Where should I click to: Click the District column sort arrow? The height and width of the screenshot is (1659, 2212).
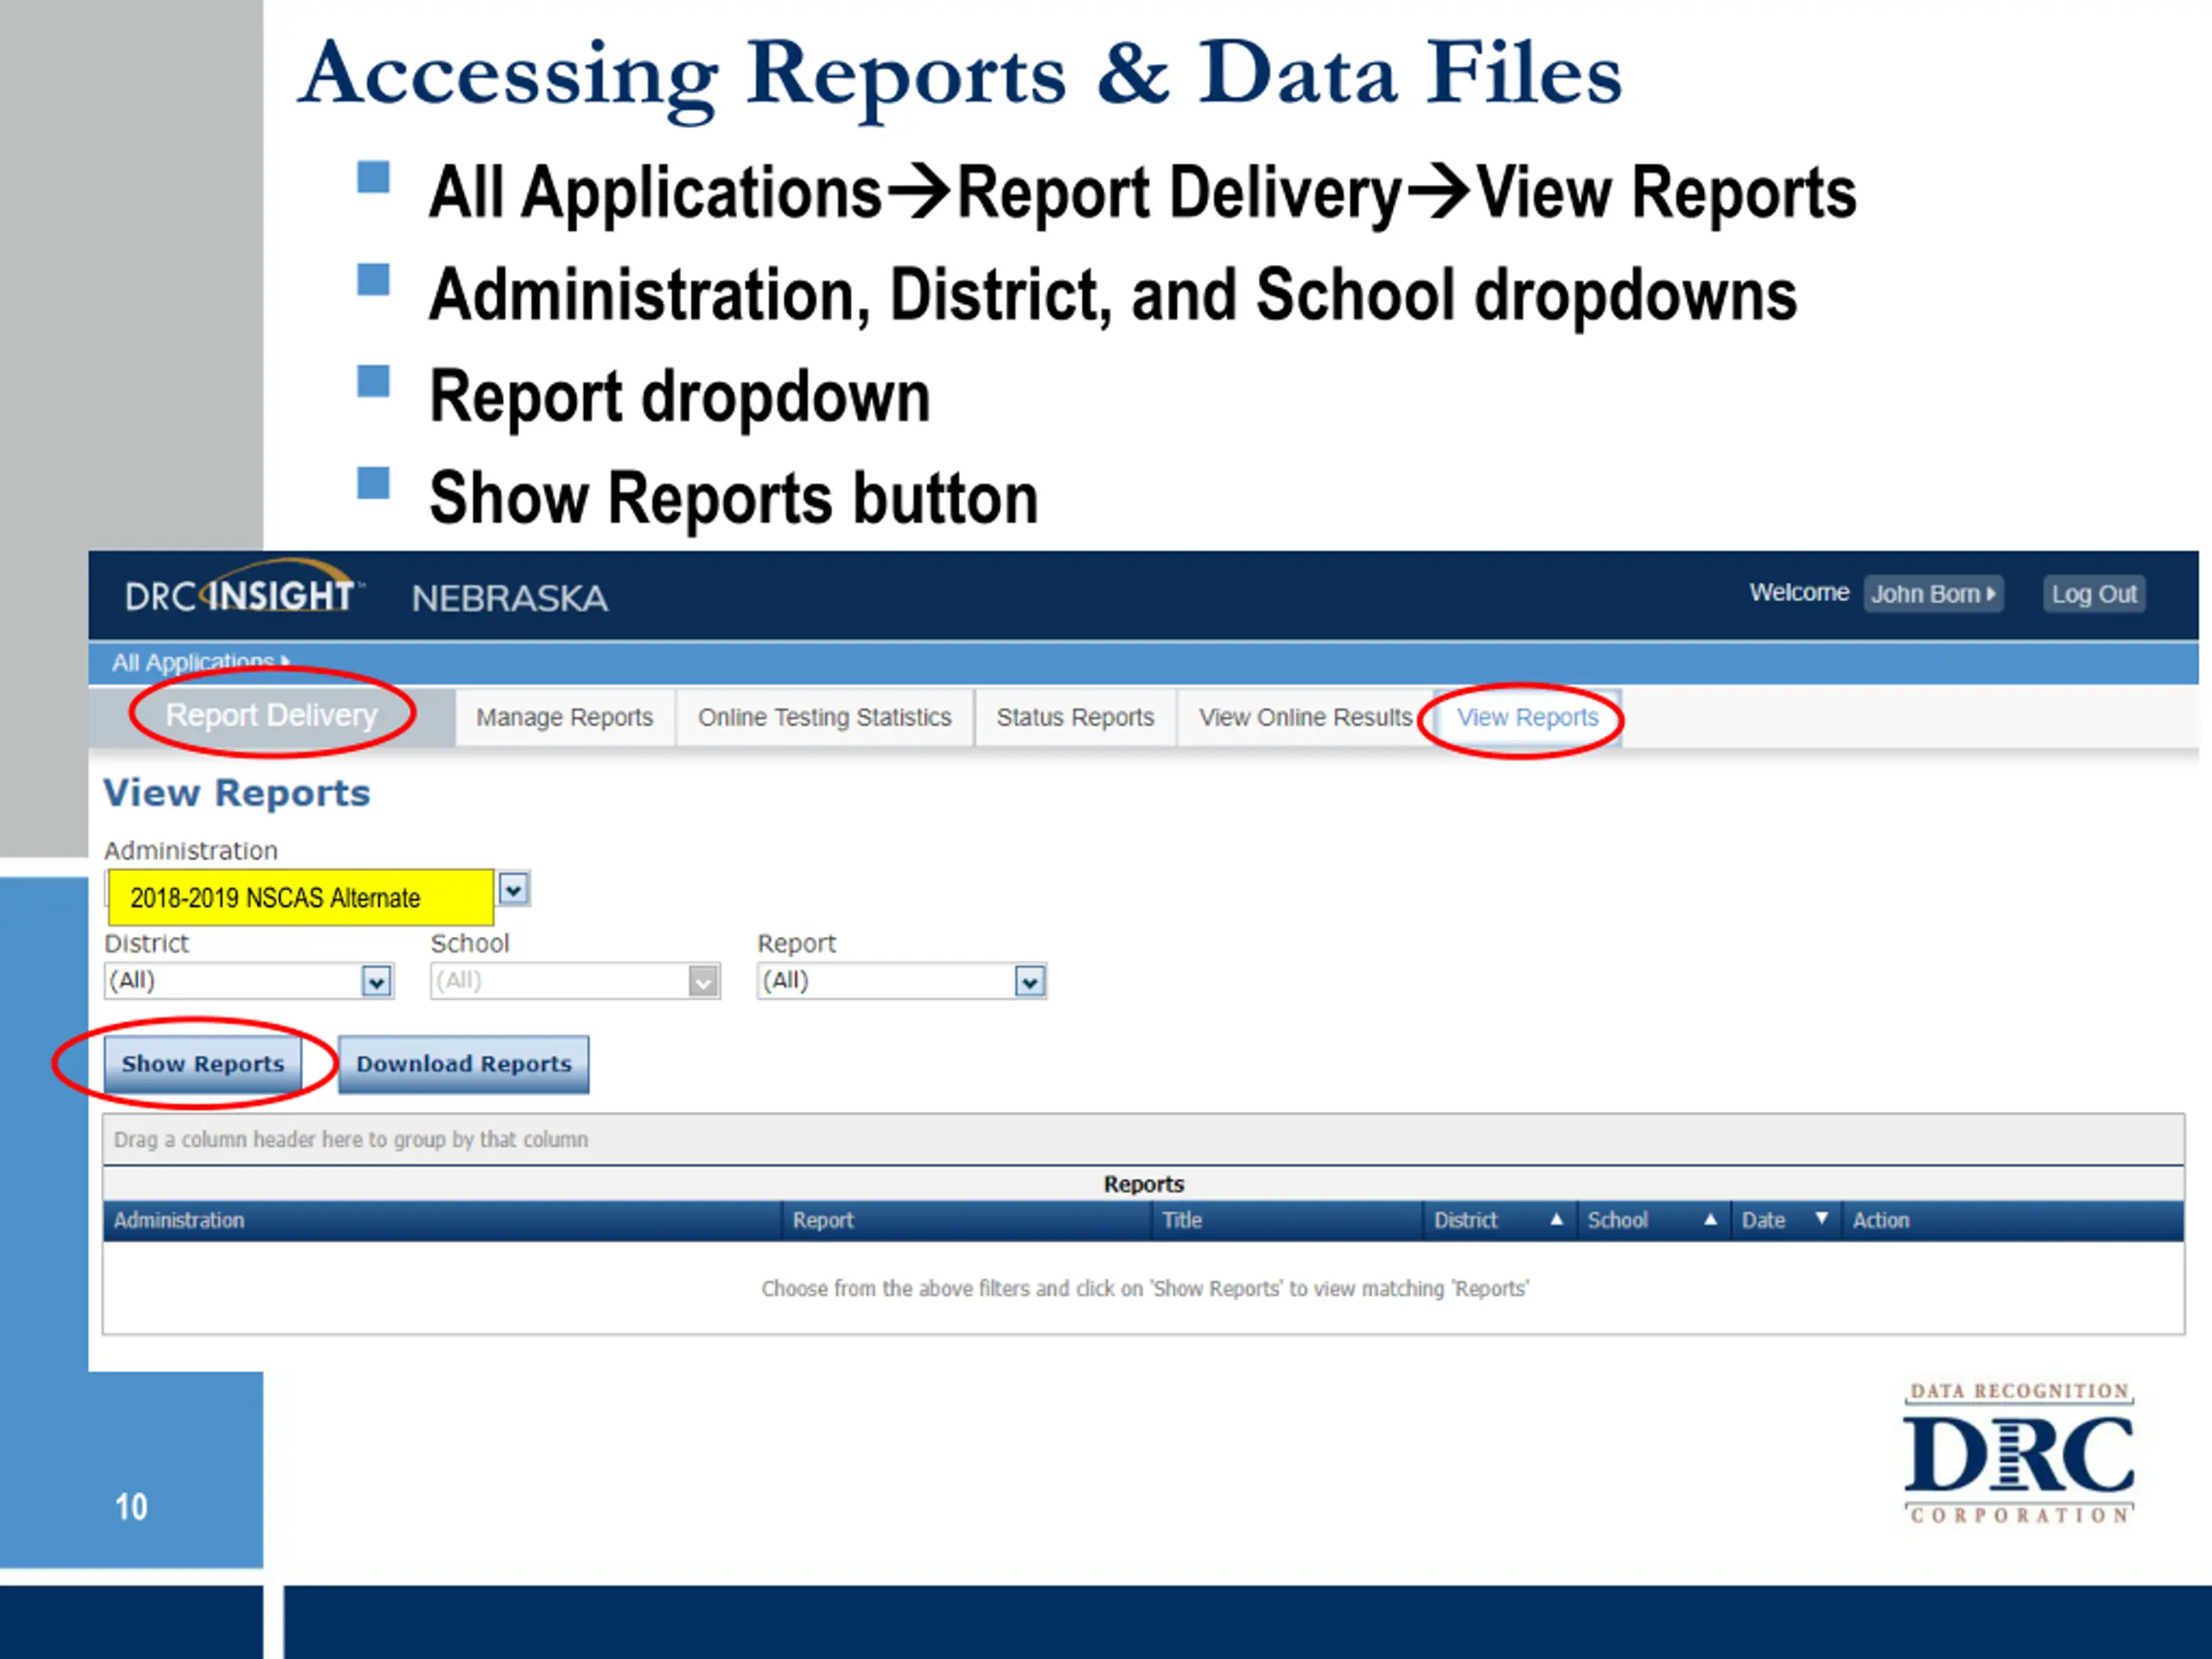(1556, 1219)
